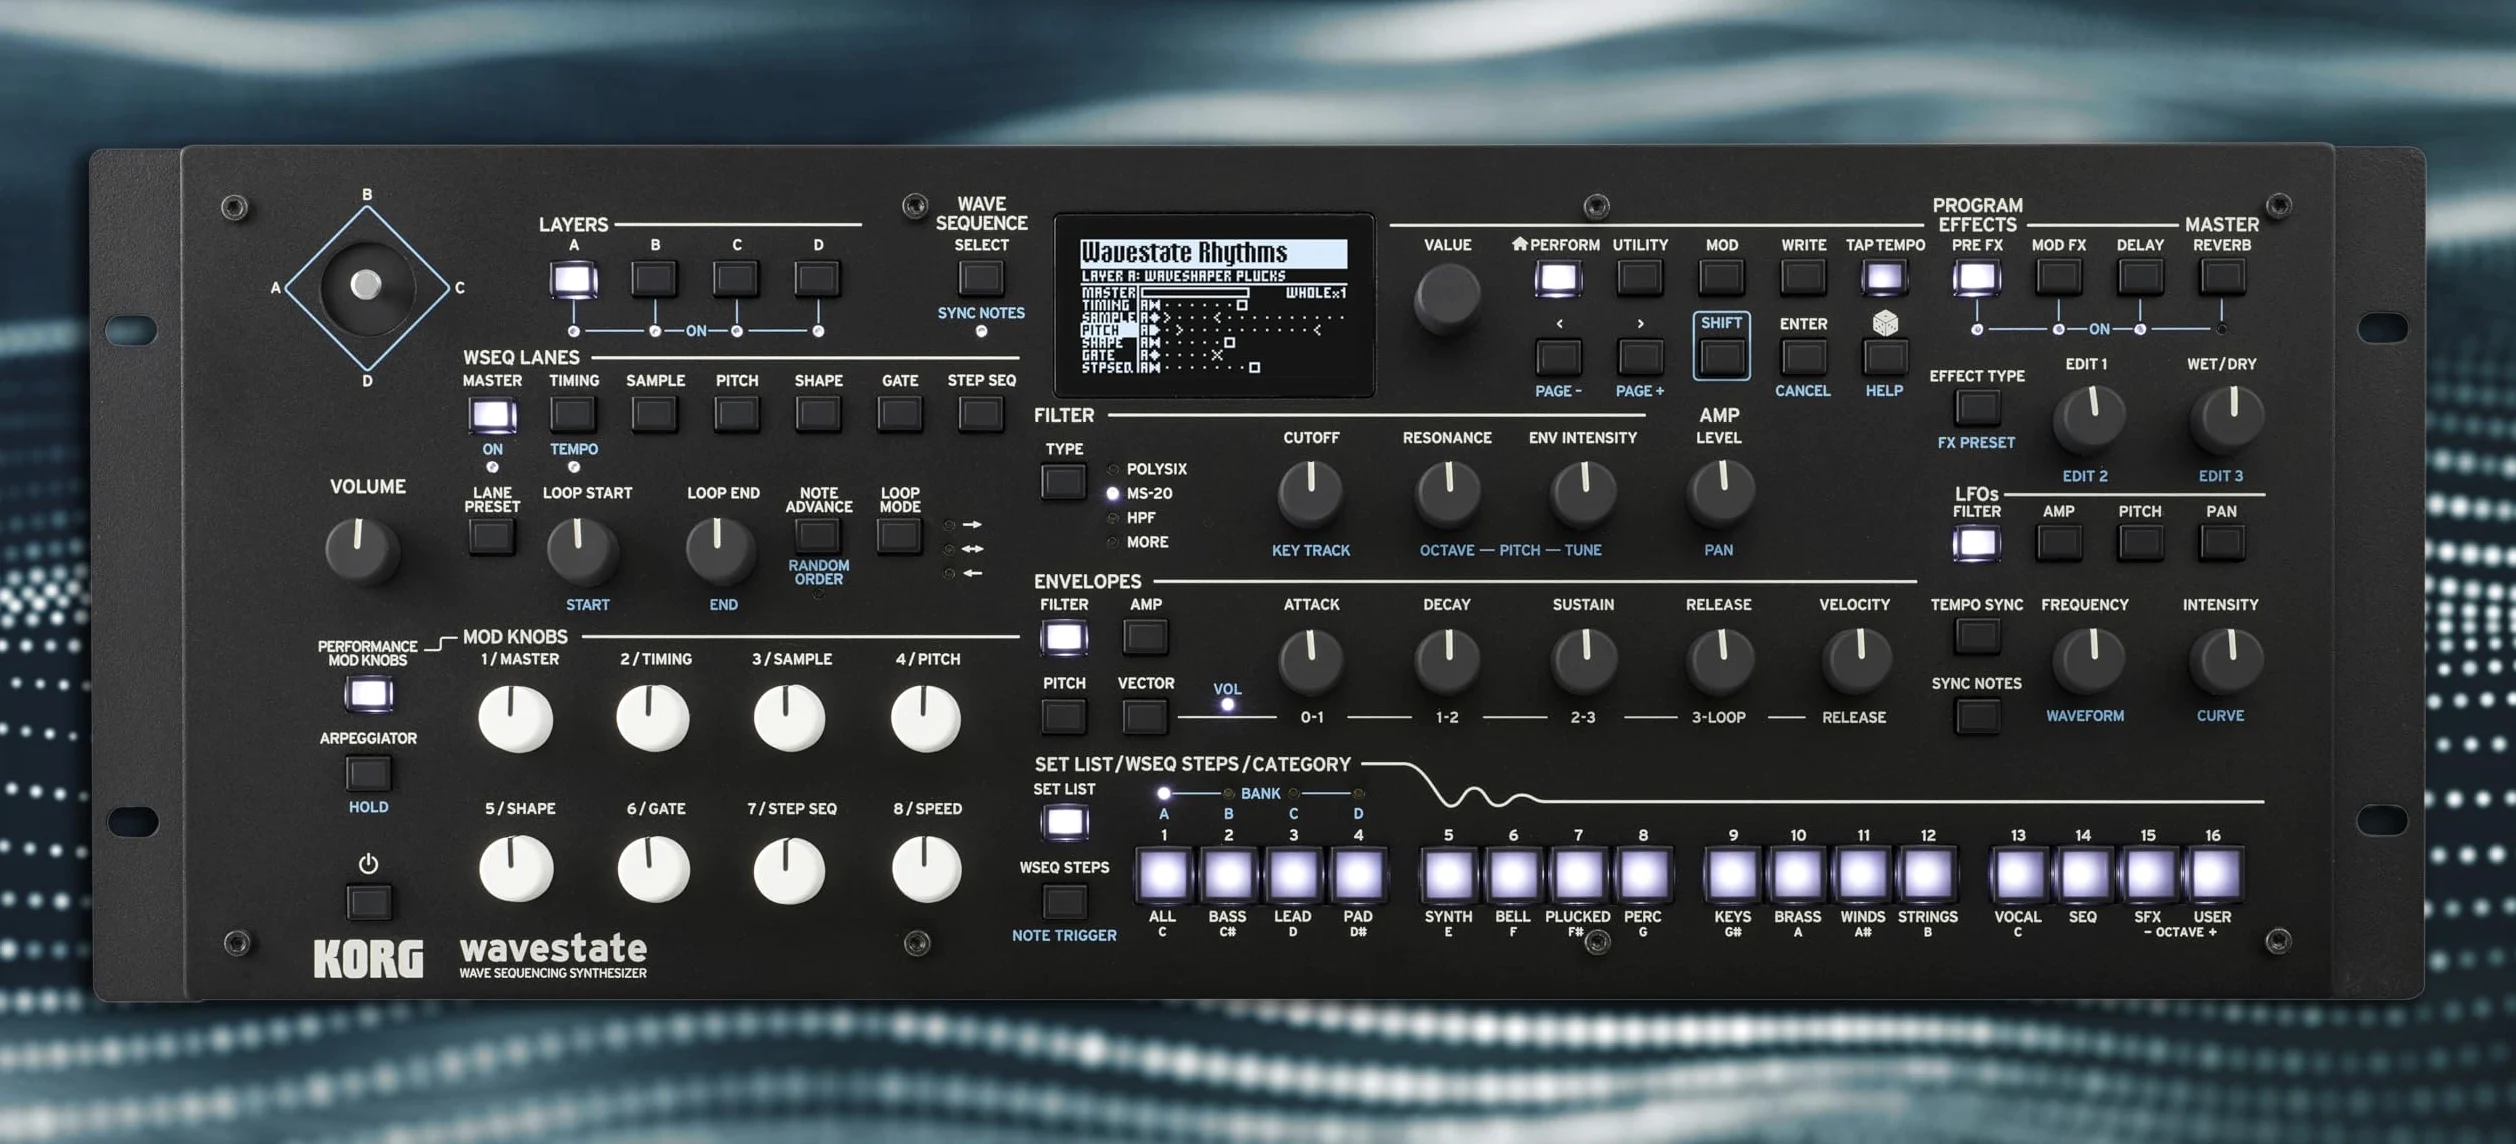Select the Vector envelope button
The width and height of the screenshot is (2516, 1144).
1144,716
